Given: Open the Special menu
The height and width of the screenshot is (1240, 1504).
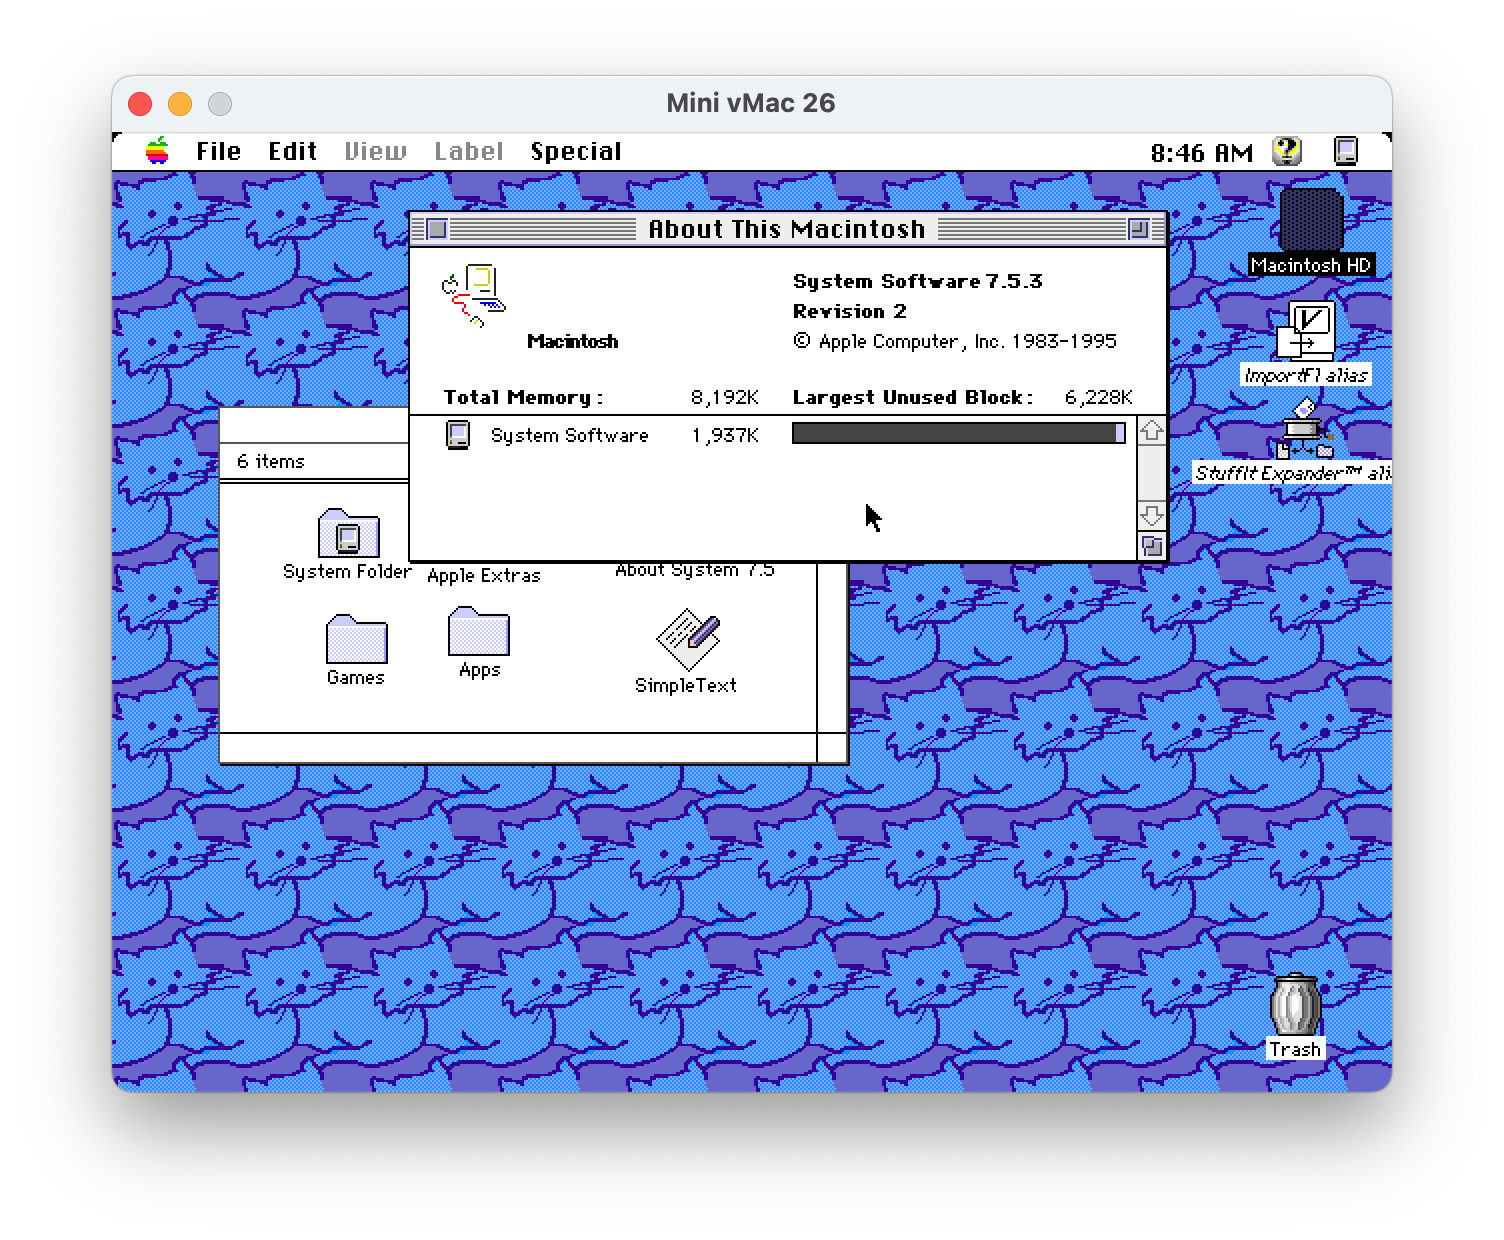Looking at the screenshot, I should (x=576, y=152).
